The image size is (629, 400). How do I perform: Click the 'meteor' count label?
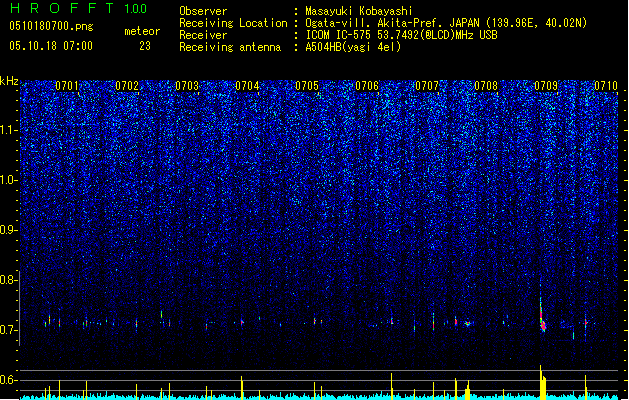tap(142, 31)
